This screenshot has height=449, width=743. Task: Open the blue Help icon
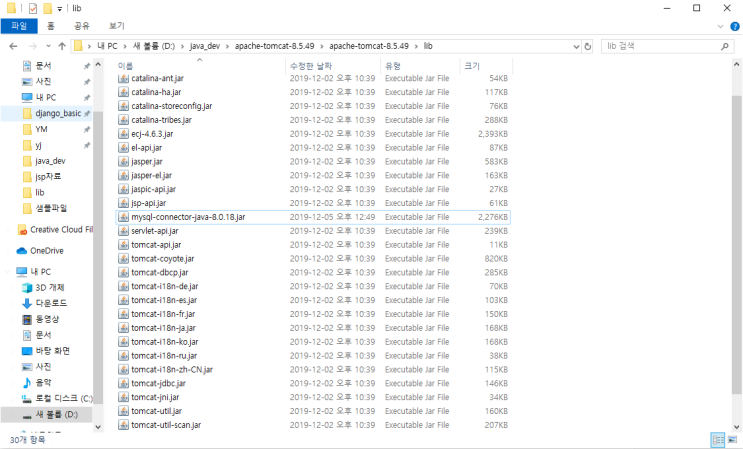click(x=734, y=27)
